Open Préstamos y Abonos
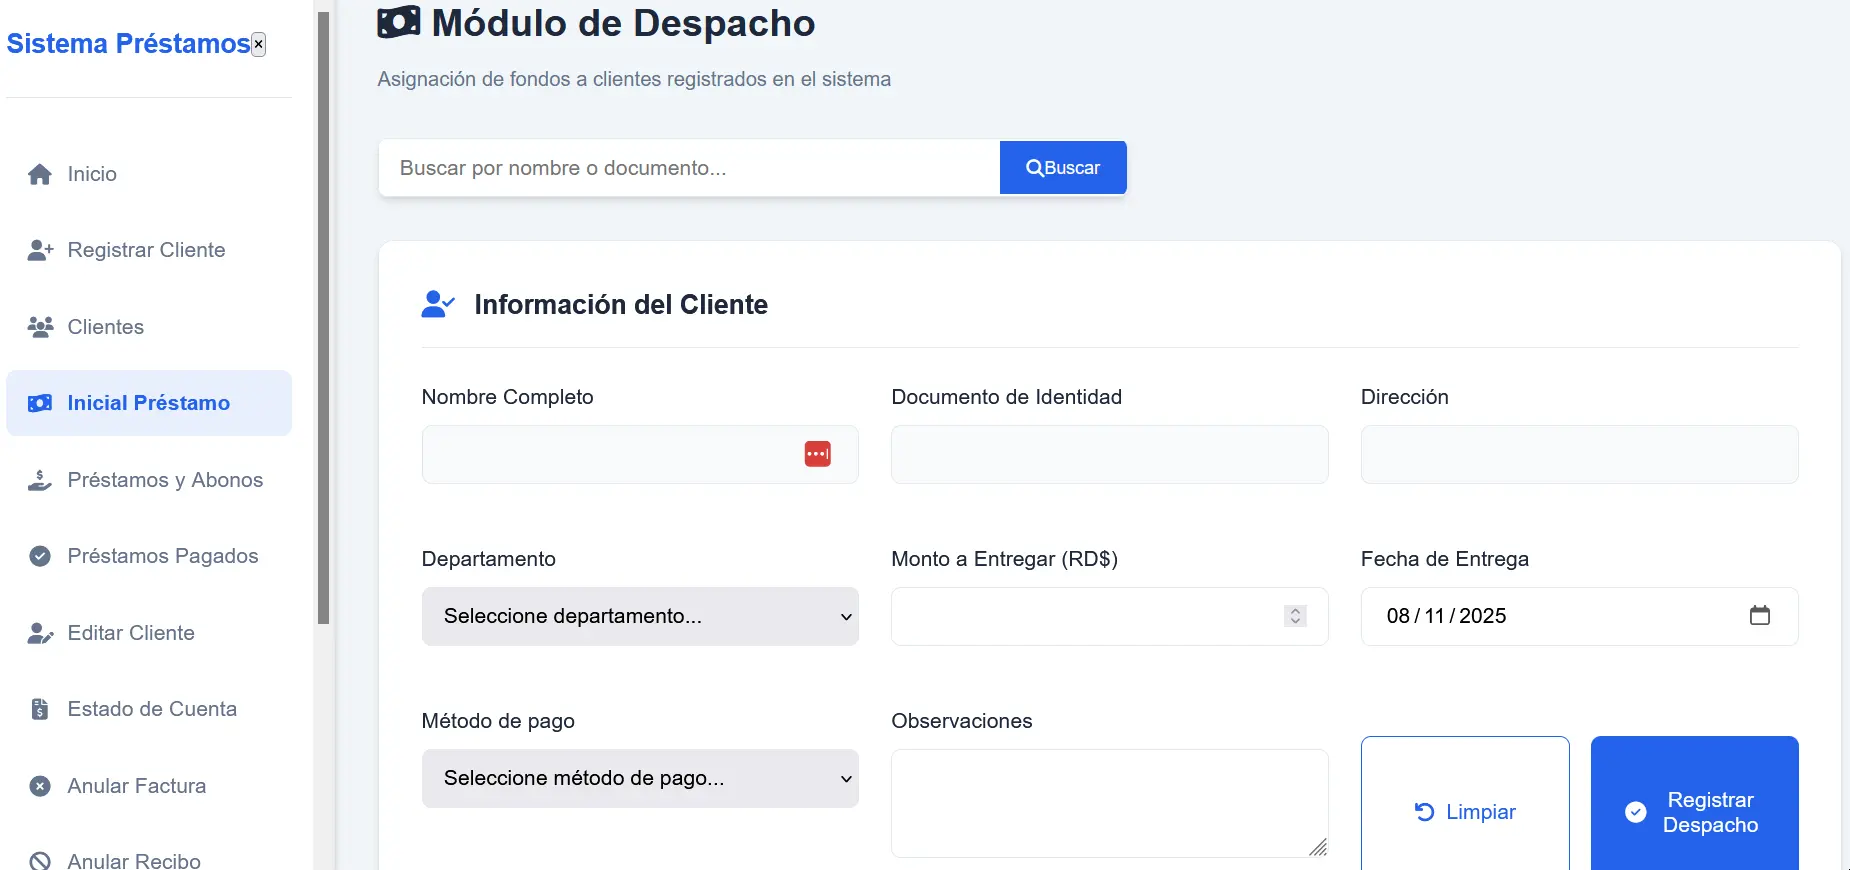The image size is (1850, 870). (x=149, y=480)
